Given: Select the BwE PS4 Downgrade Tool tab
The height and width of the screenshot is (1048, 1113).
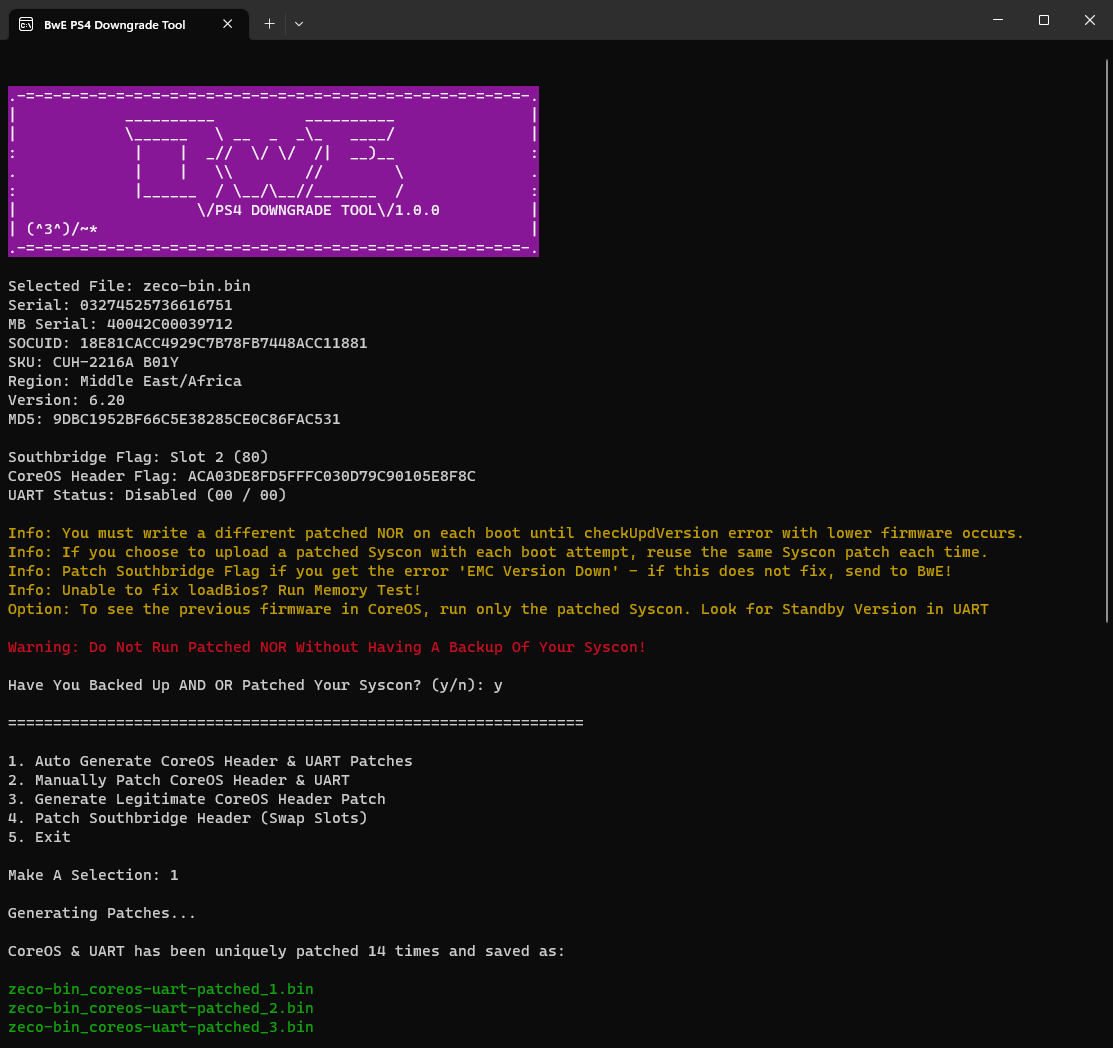Looking at the screenshot, I should coord(128,24).
